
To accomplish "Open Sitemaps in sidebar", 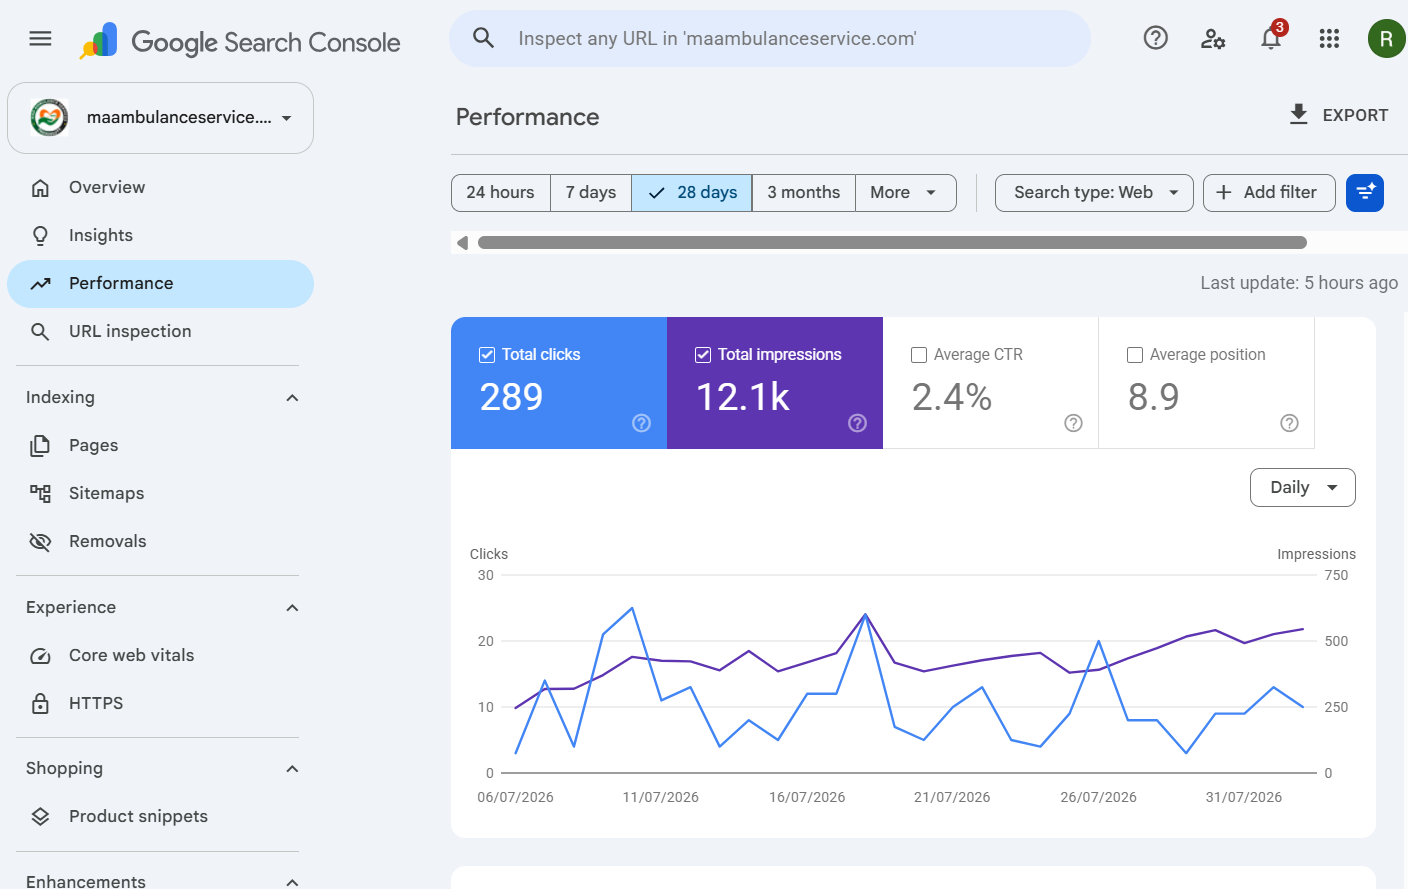I will coord(160,493).
